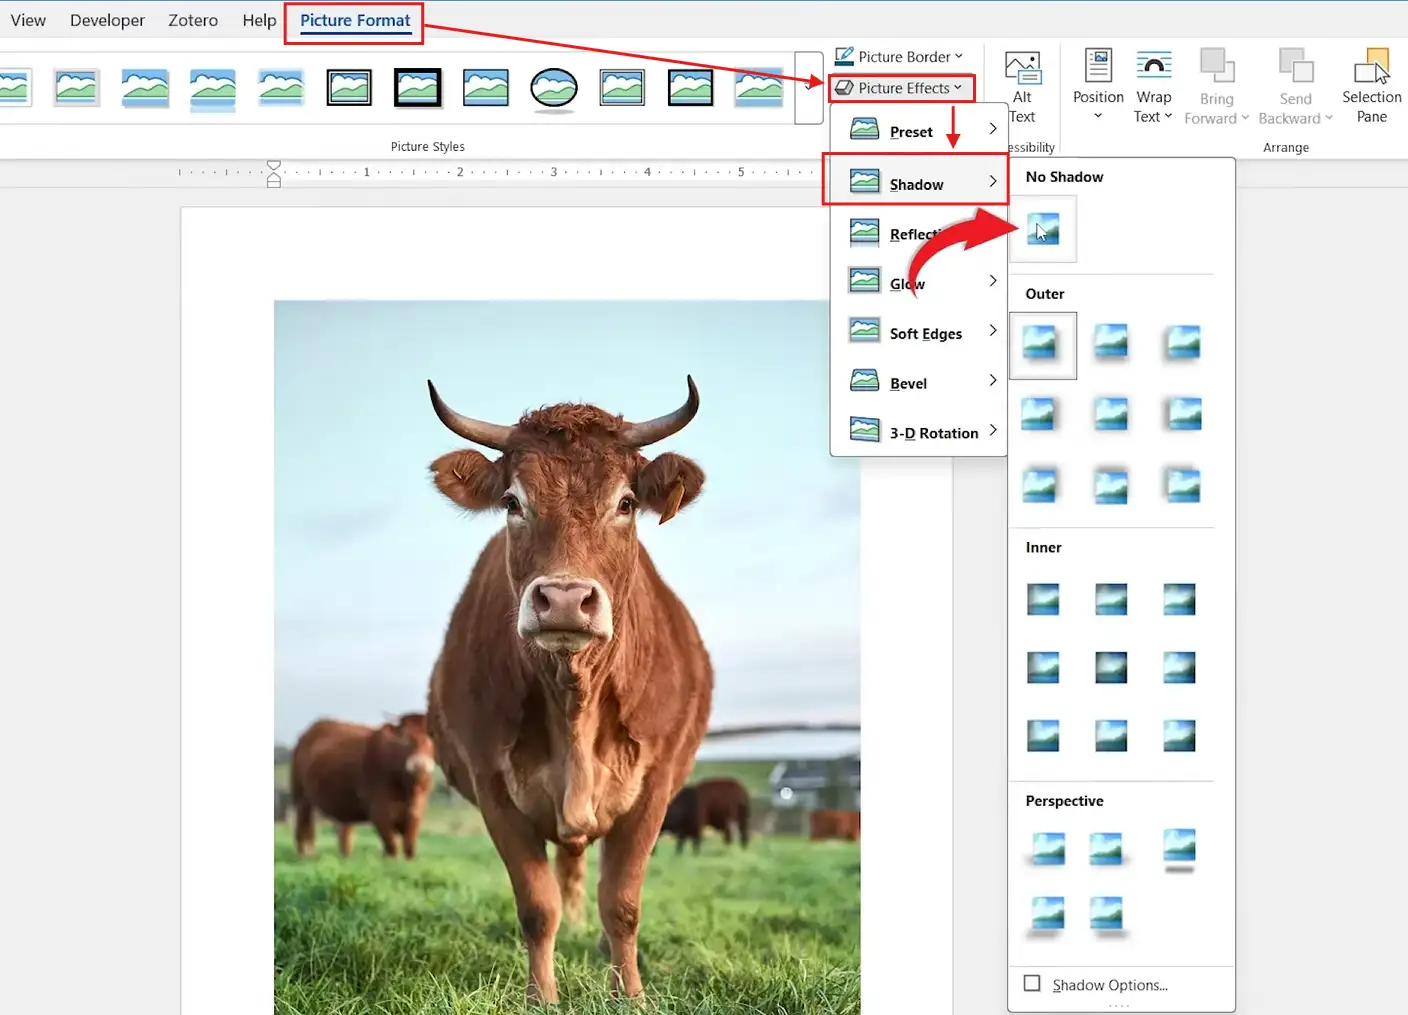Image resolution: width=1408 pixels, height=1015 pixels.
Task: Select the last Perspective shadow in first row
Action: pyautogui.click(x=1179, y=850)
